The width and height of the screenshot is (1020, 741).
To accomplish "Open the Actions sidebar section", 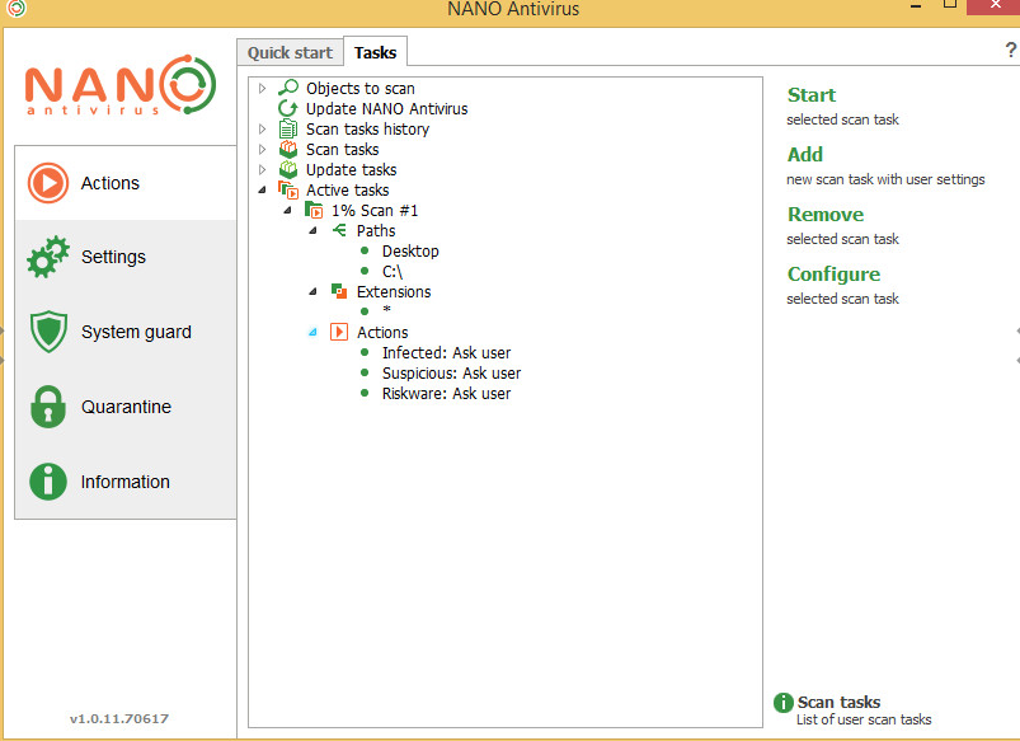I will pyautogui.click(x=126, y=183).
